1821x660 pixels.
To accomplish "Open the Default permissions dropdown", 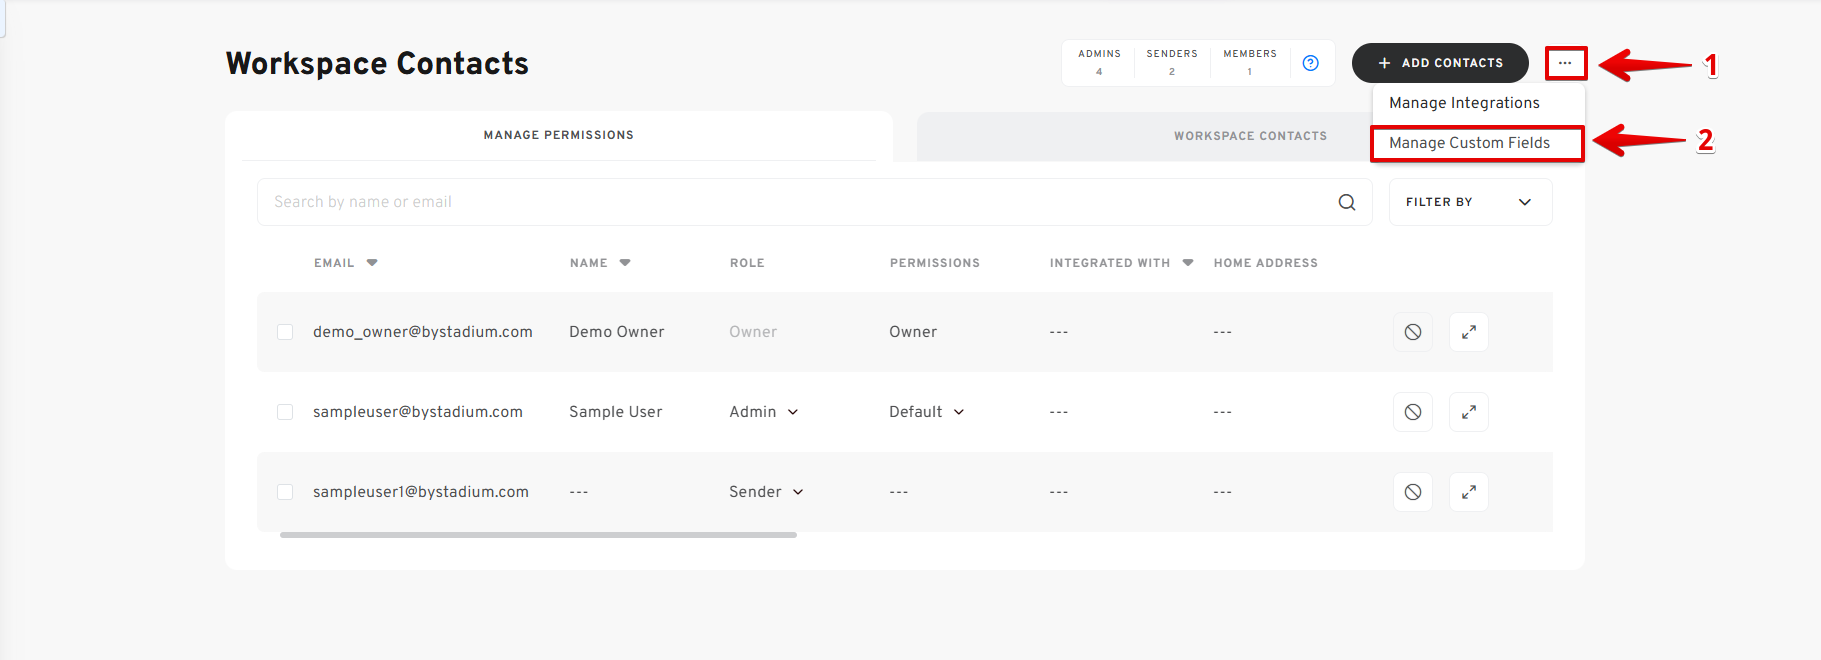I will coord(926,412).
